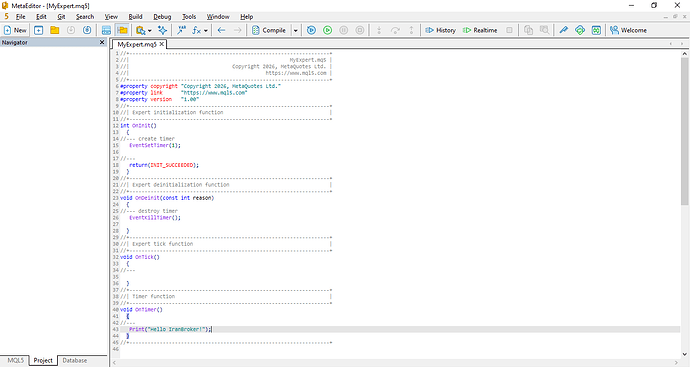Click the blue brush styler icon
Screen dimensions: 690x367
pos(563,30)
